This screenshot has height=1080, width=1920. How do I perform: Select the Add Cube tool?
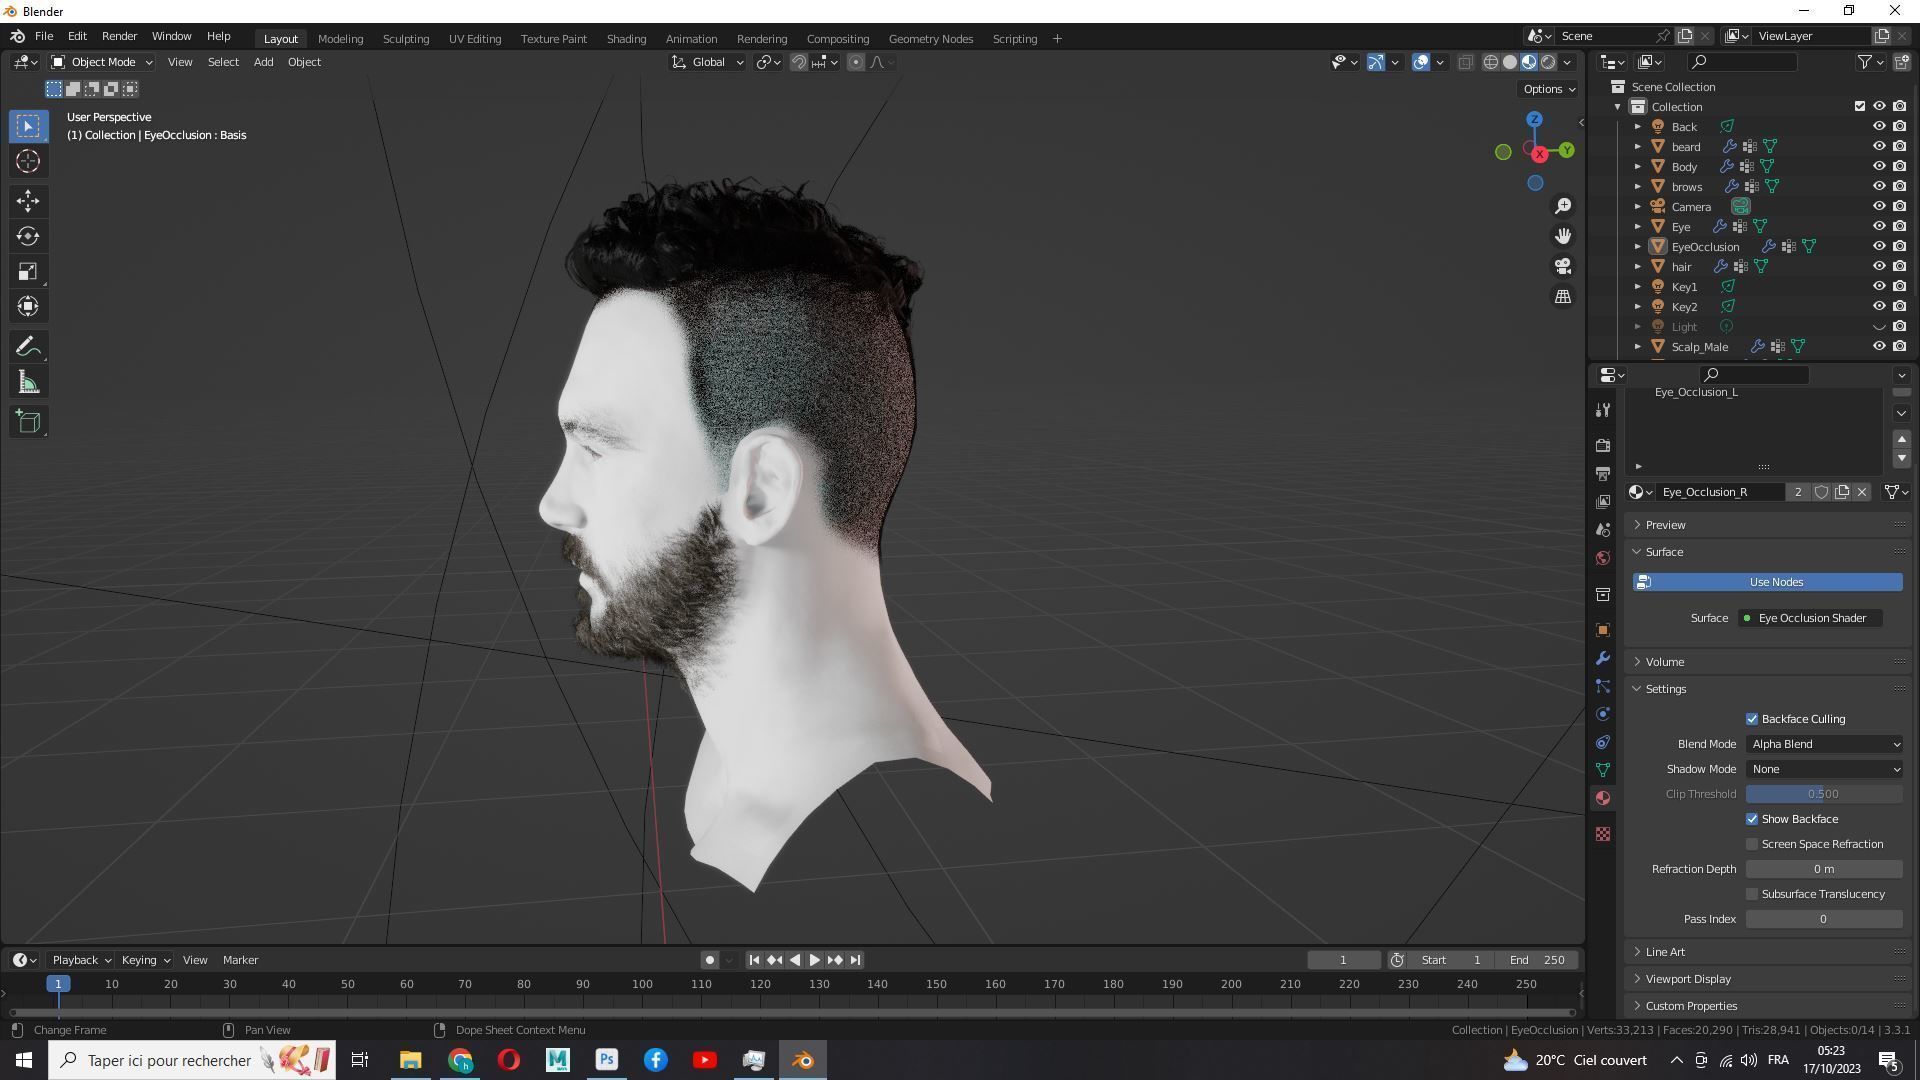(x=28, y=422)
